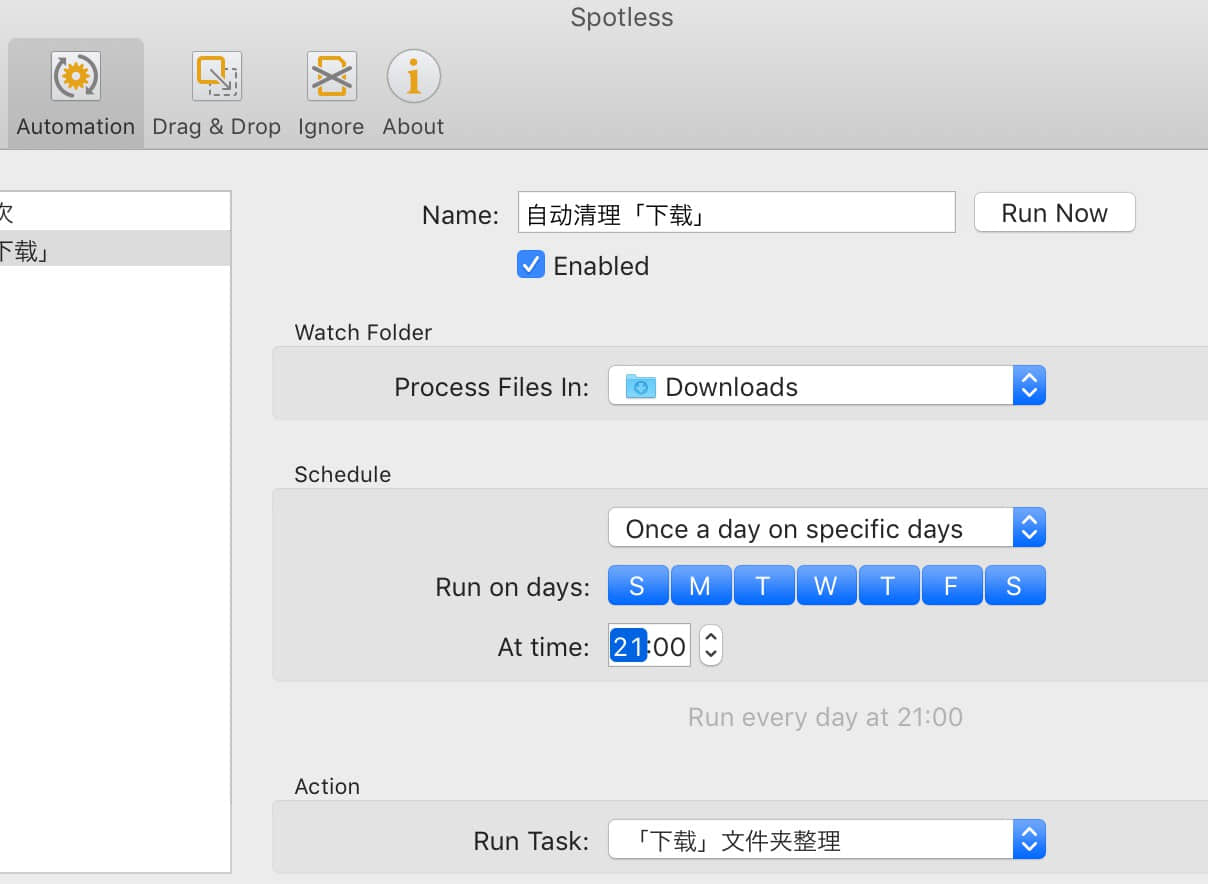Toggle Sunday in Run on days
Screen dimensions: 1208x884
(637, 586)
